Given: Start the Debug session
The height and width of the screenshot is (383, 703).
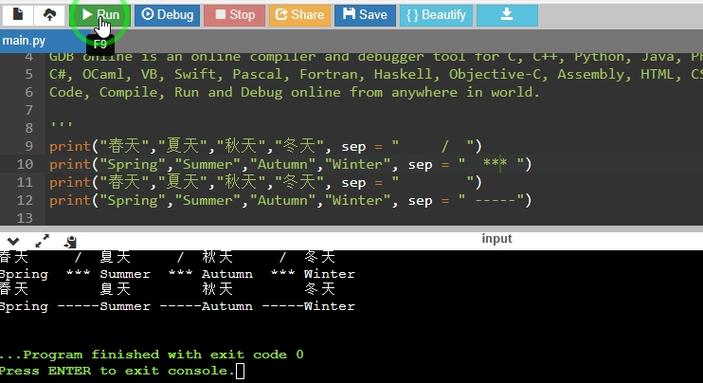Looking at the screenshot, I should (x=167, y=15).
